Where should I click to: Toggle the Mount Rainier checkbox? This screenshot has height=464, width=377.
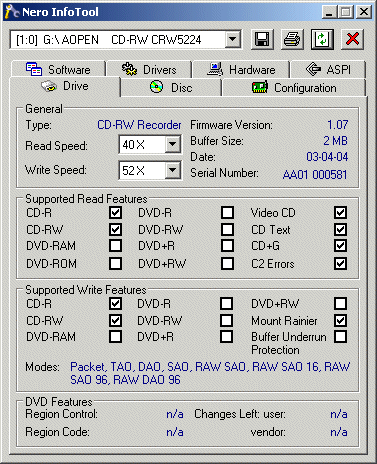tap(340, 320)
